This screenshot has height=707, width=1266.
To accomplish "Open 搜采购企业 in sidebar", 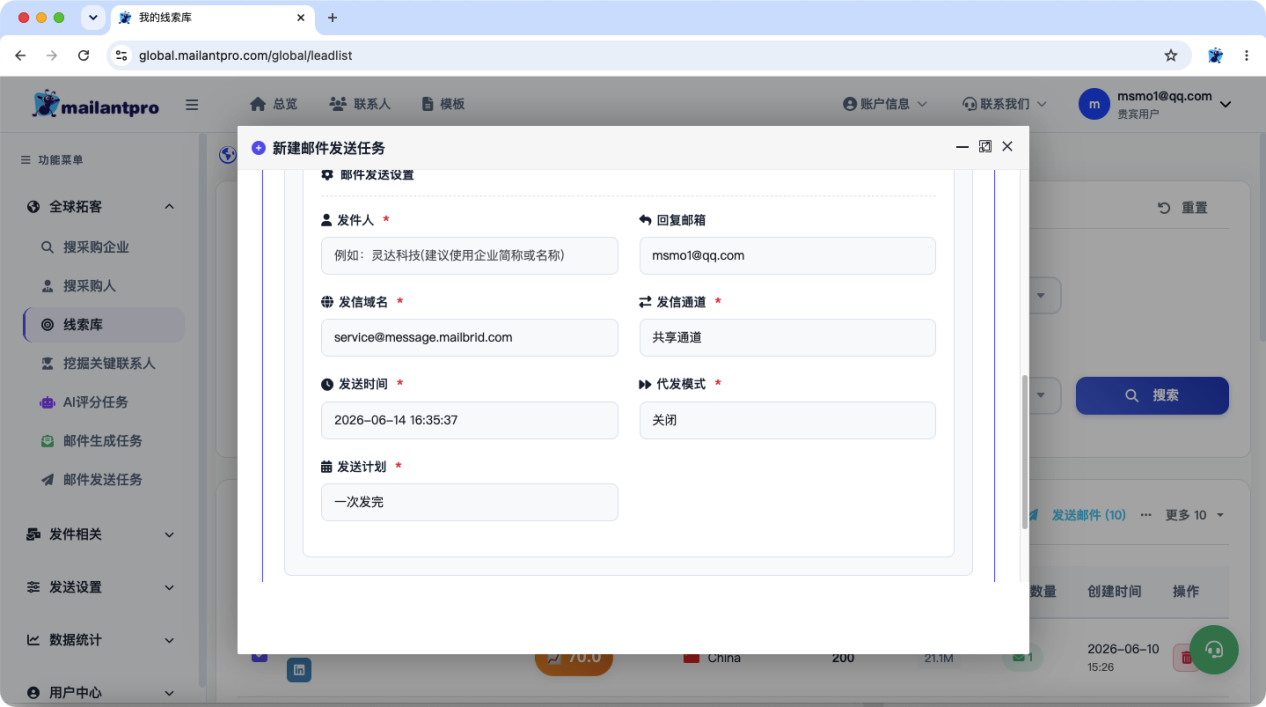I will pos(96,247).
